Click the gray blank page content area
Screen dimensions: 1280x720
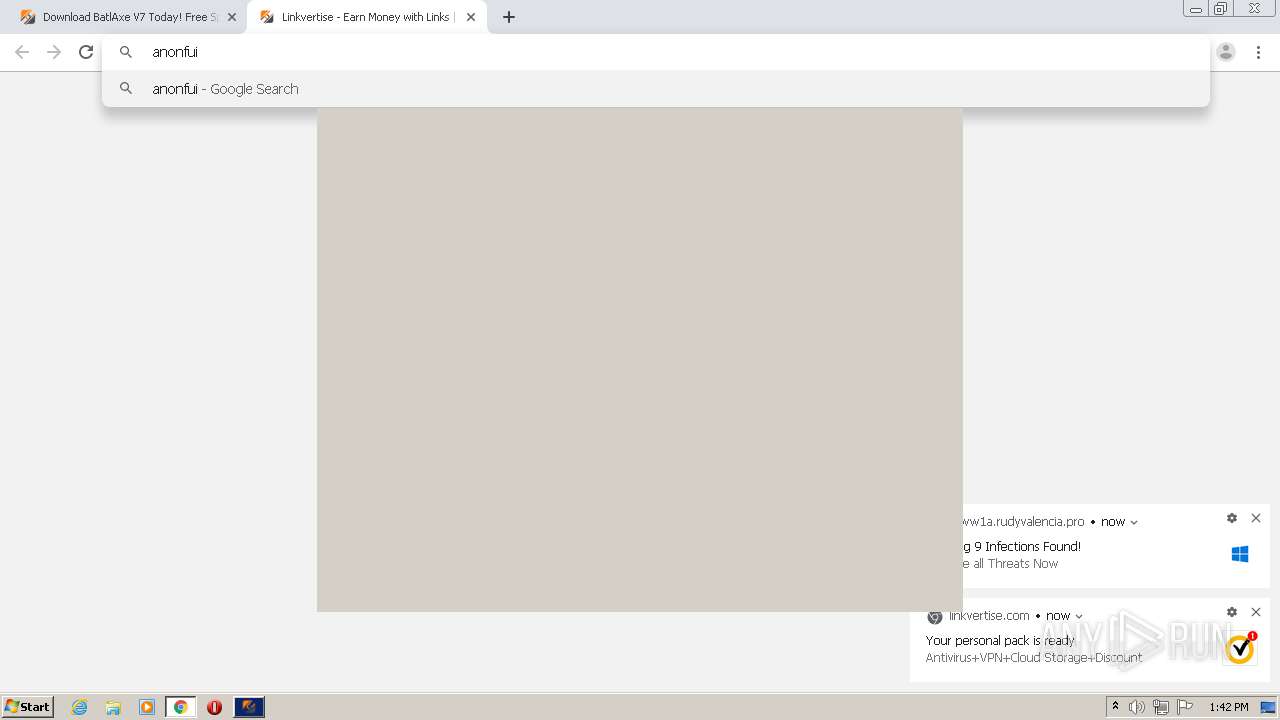pyautogui.click(x=640, y=360)
